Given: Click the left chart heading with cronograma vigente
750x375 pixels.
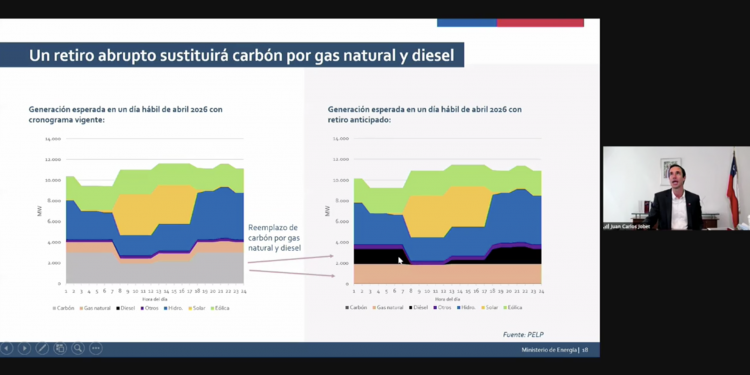Looking at the screenshot, I should tap(125, 114).
